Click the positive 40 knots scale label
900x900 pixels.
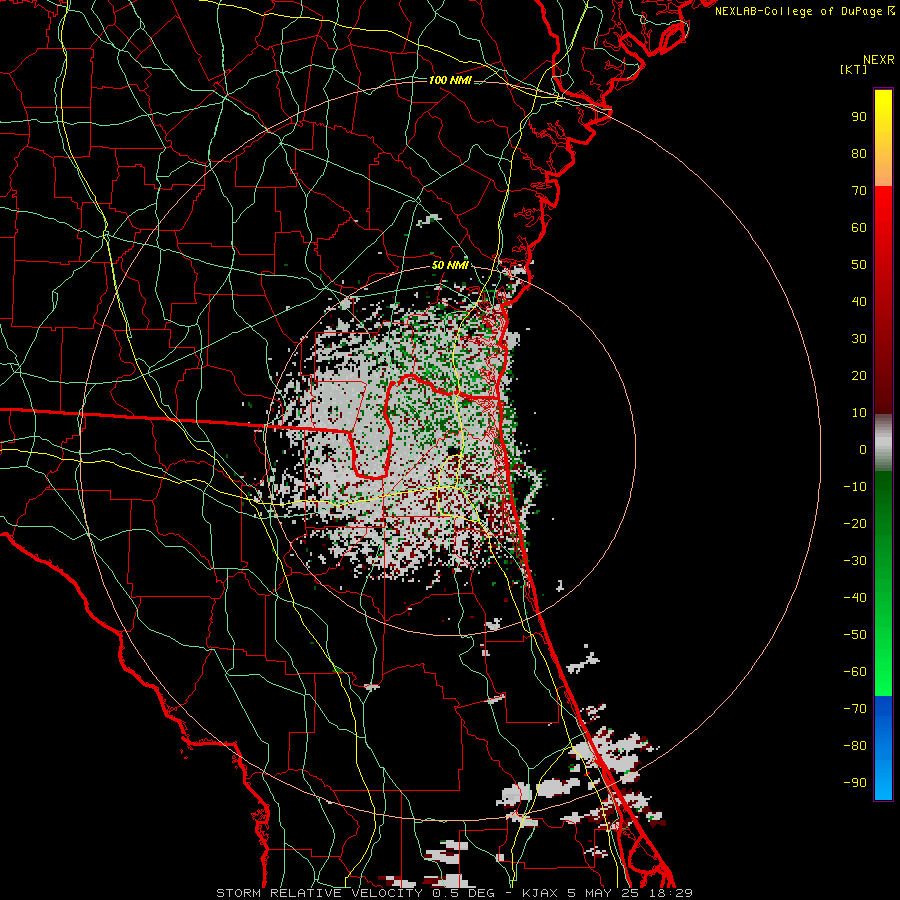click(859, 301)
